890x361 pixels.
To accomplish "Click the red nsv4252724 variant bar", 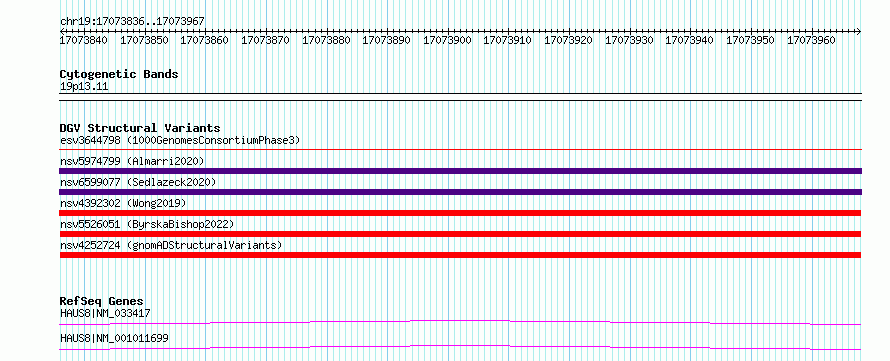I will coord(460,255).
